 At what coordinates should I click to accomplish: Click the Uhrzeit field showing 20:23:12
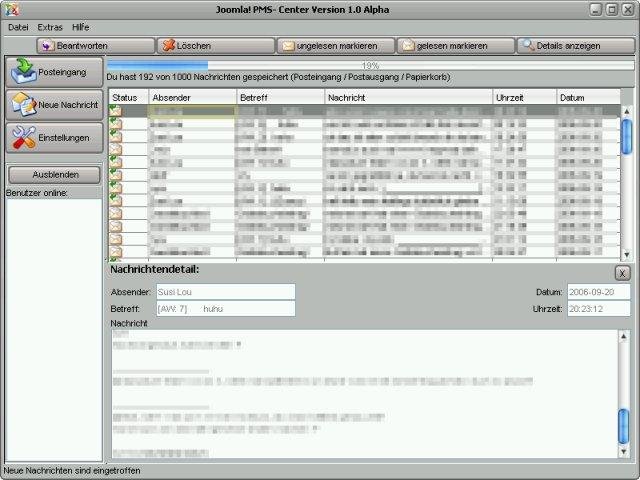pos(598,309)
